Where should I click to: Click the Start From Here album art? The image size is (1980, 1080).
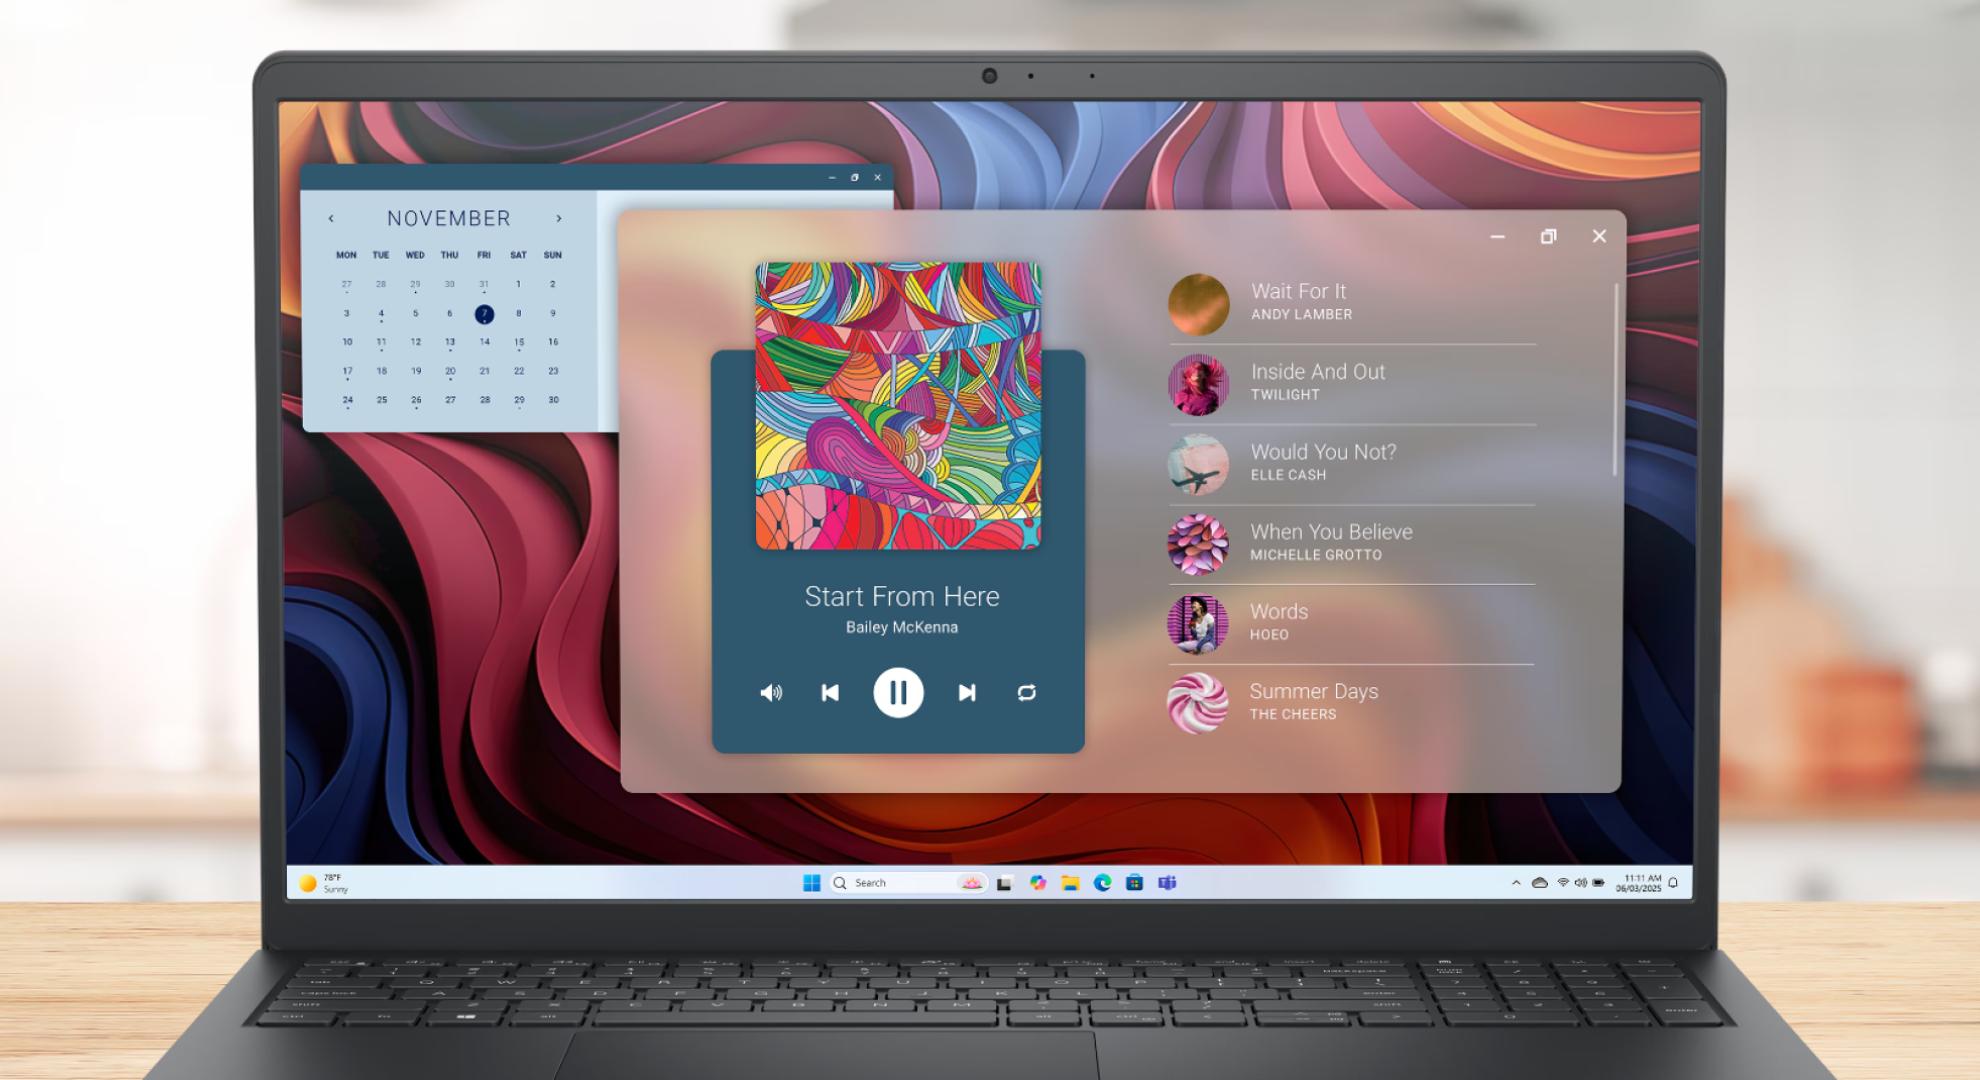[x=898, y=405]
